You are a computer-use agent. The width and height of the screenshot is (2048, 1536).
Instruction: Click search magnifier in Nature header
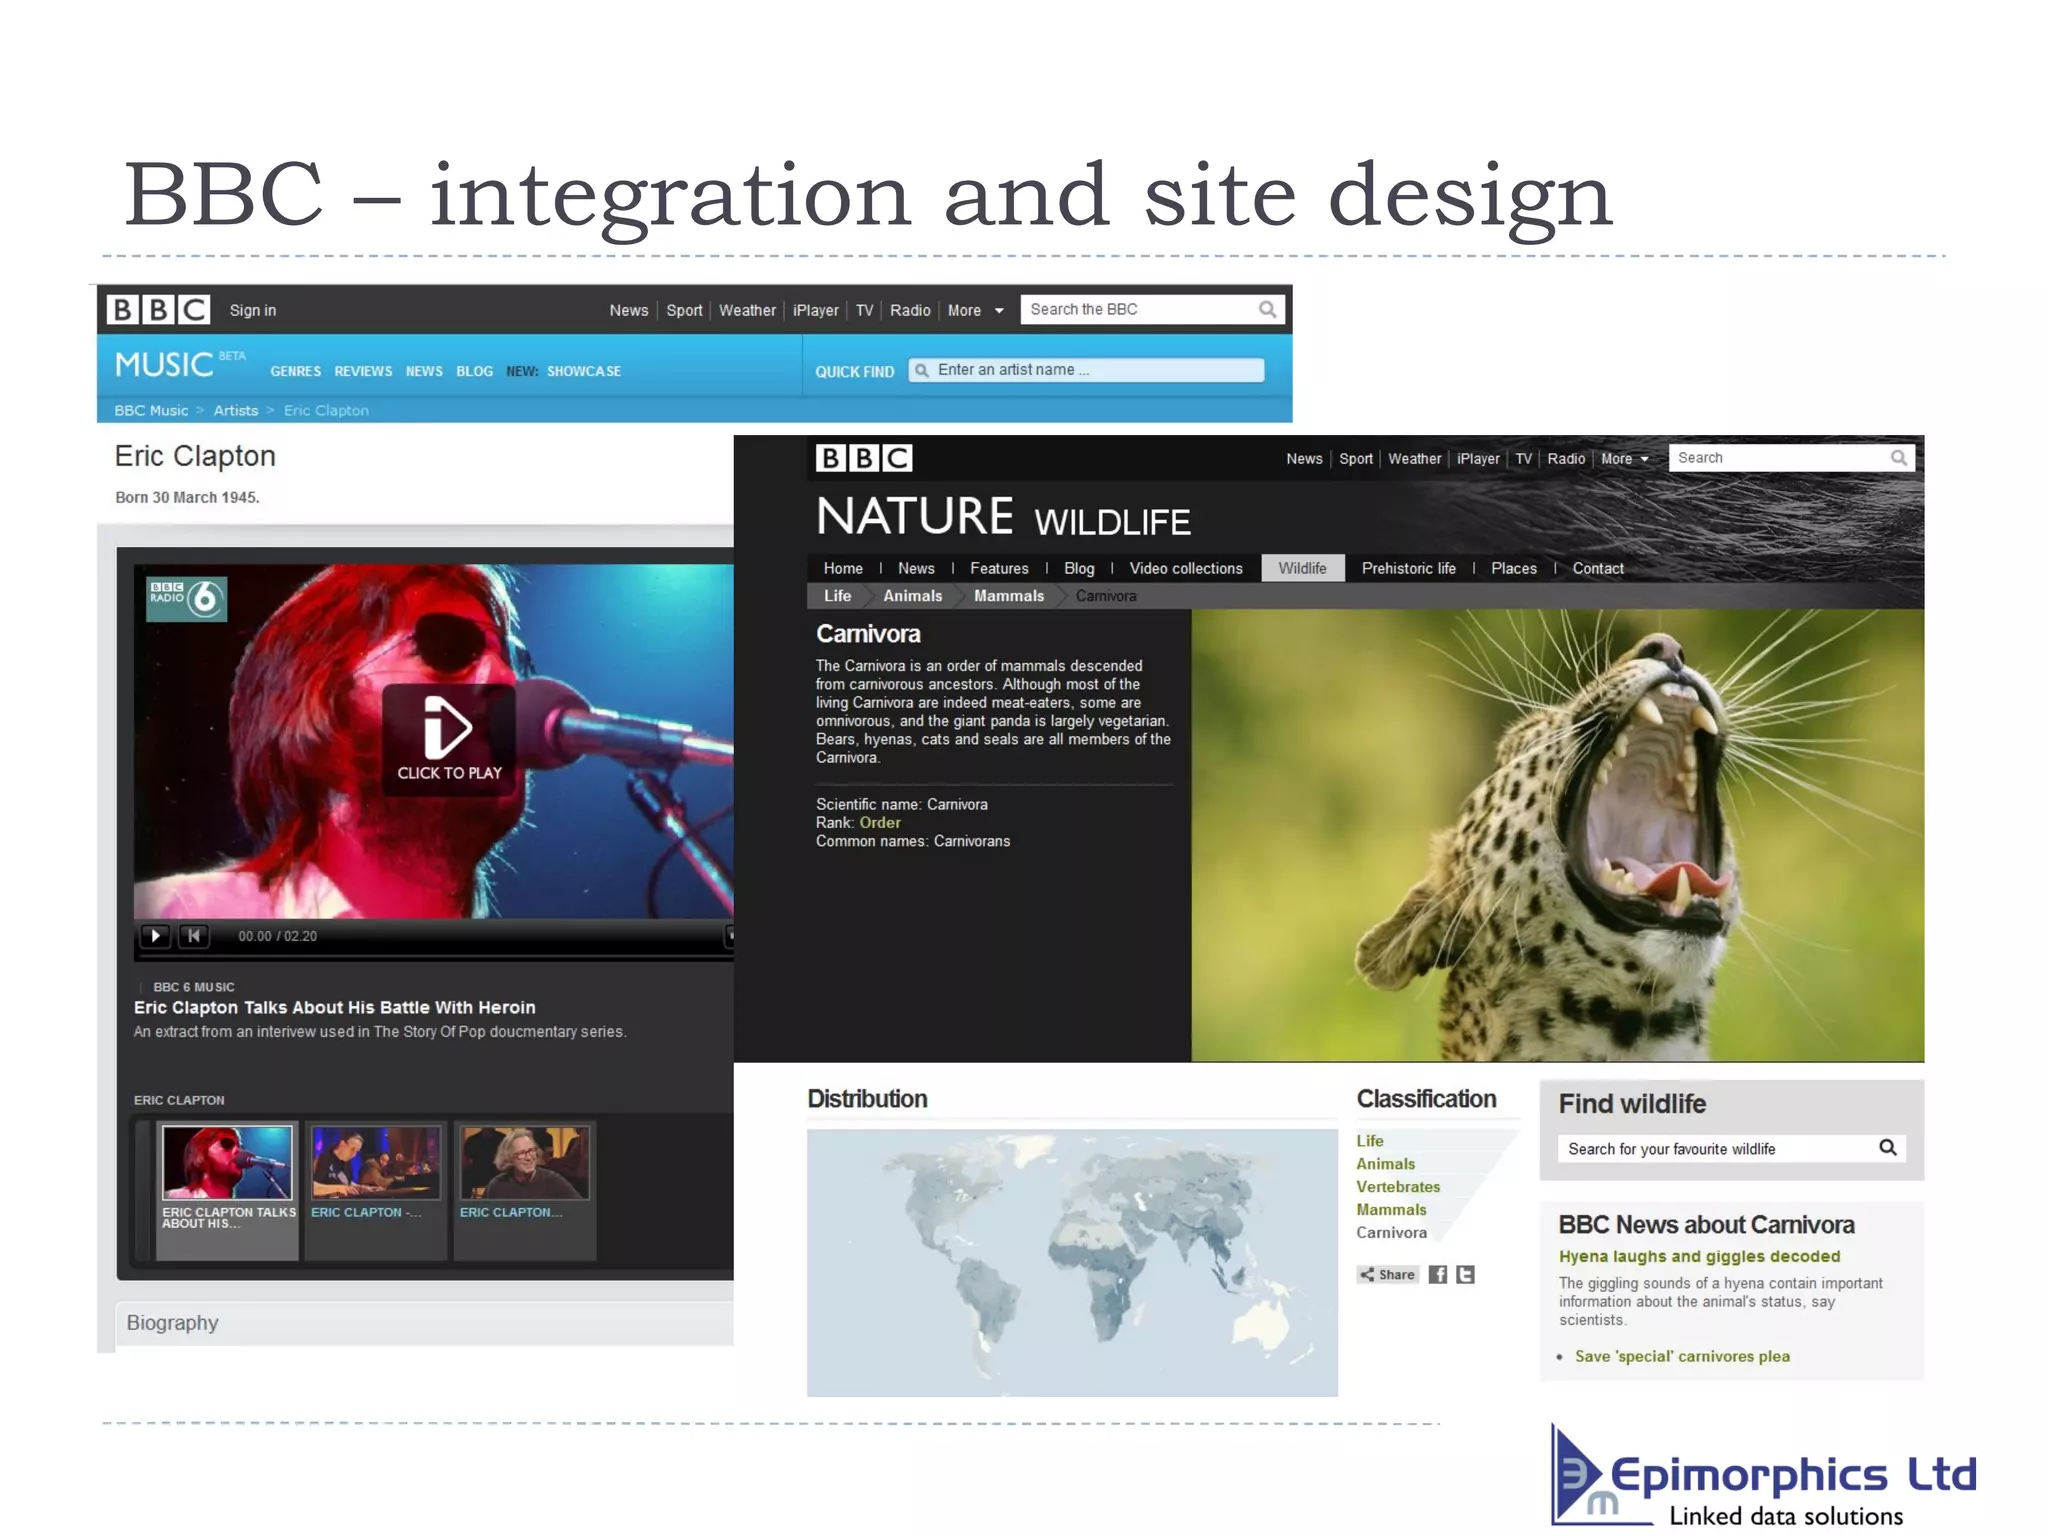[1898, 458]
